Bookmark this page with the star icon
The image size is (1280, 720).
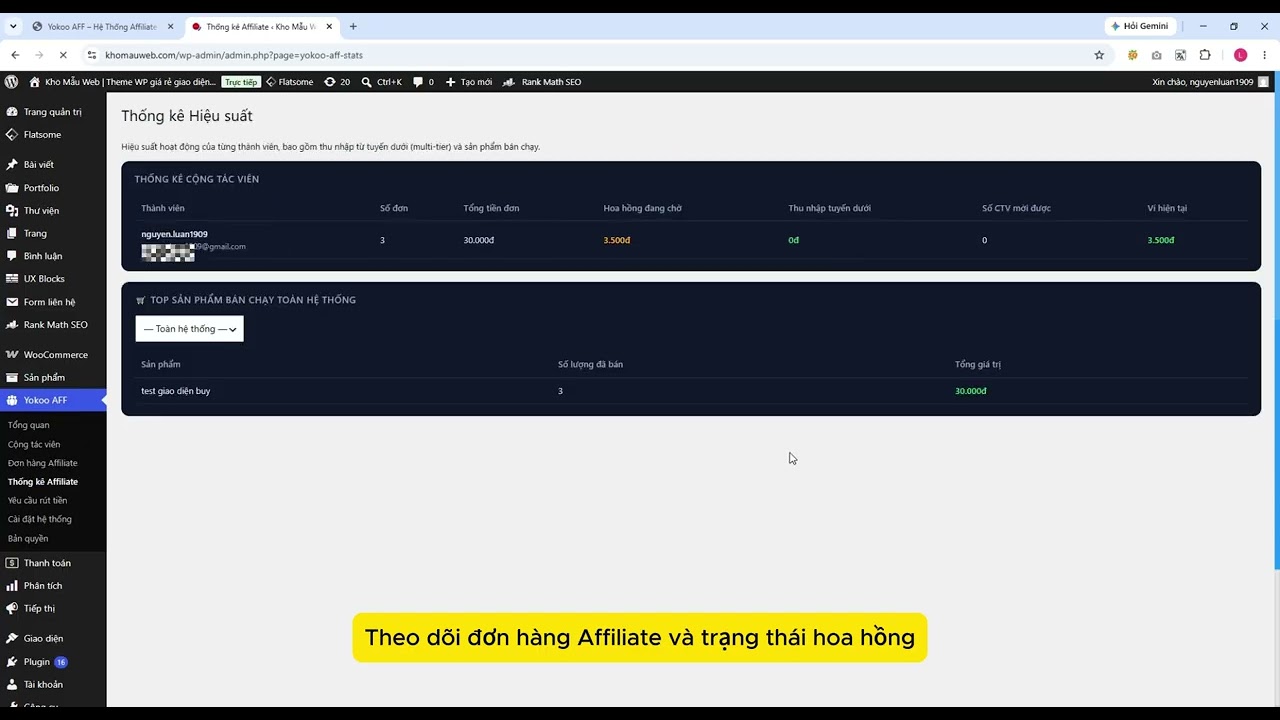tap(1099, 55)
